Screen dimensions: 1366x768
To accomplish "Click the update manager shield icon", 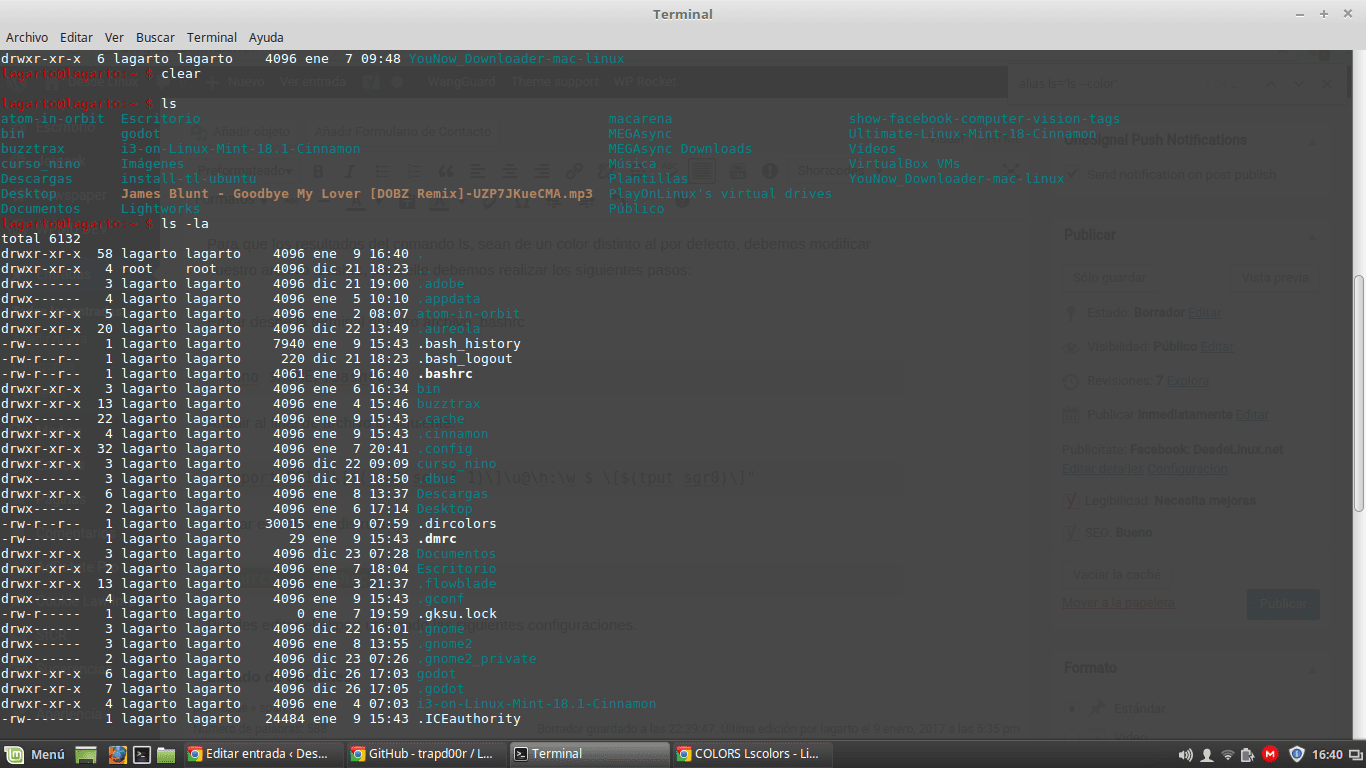I will (x=1297, y=754).
